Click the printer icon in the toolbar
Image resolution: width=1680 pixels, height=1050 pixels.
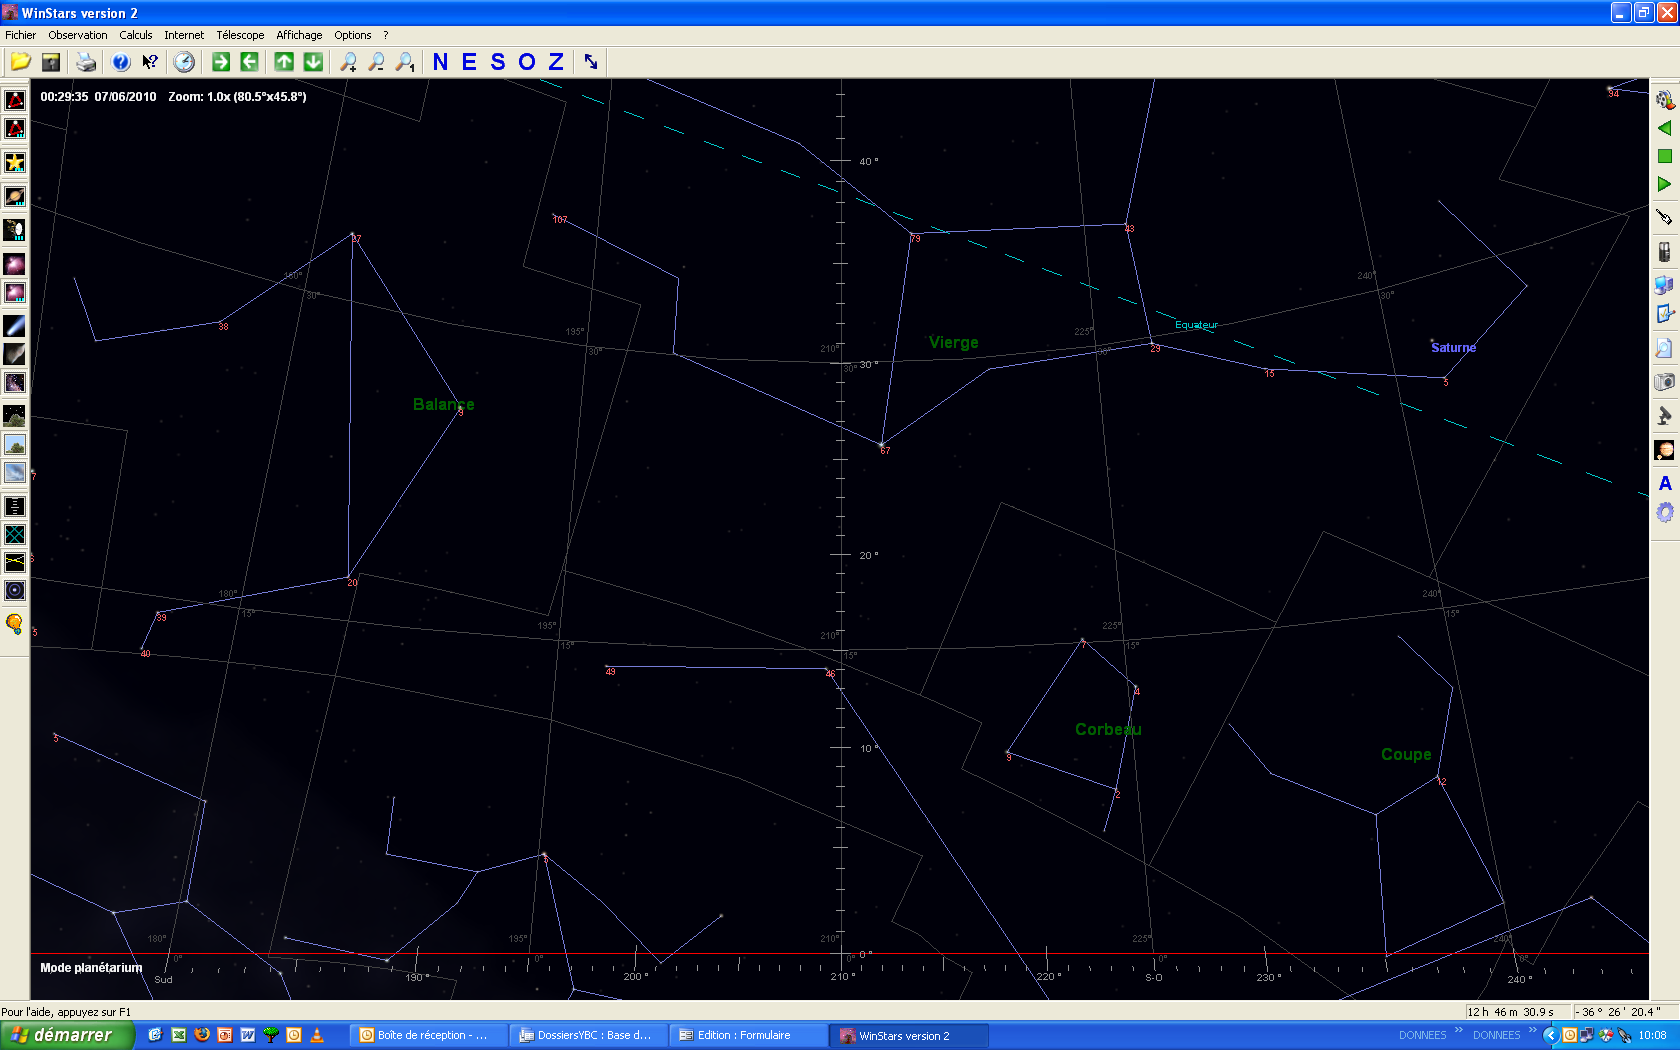pyautogui.click(x=87, y=62)
